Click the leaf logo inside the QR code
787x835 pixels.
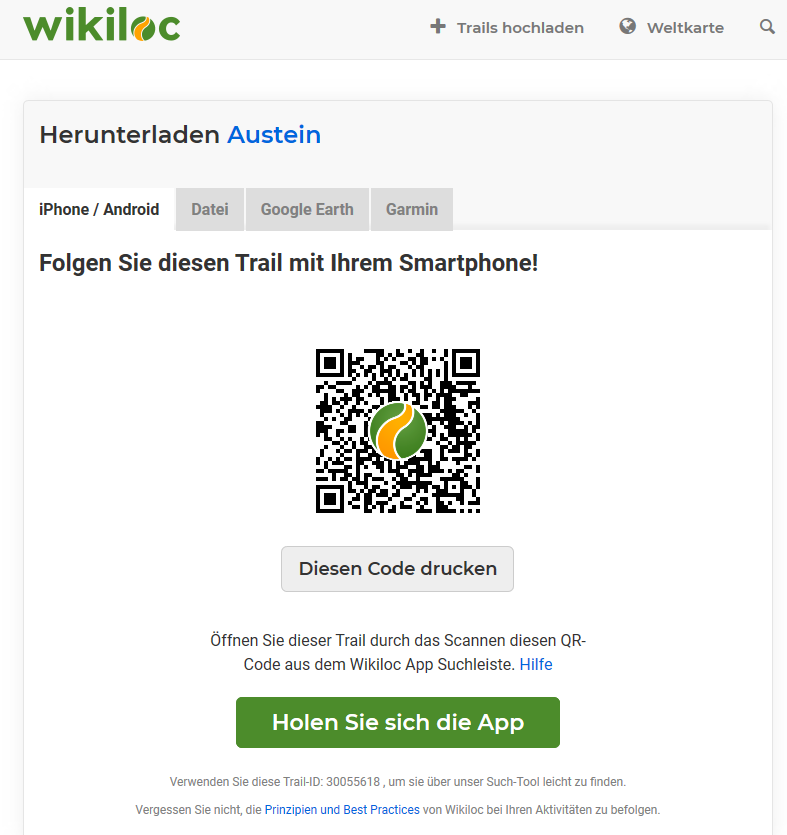click(398, 431)
